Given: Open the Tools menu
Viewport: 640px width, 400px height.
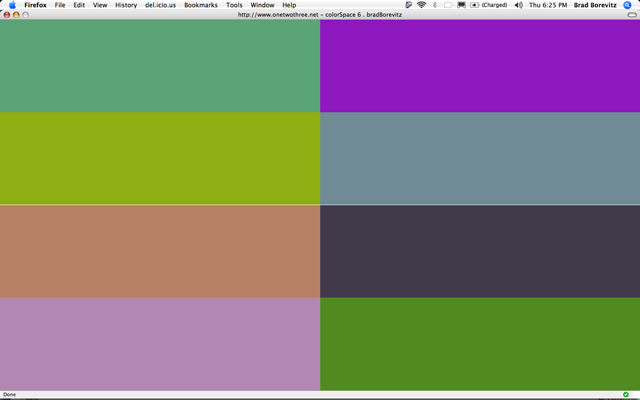Looking at the screenshot, I should click(x=234, y=5).
